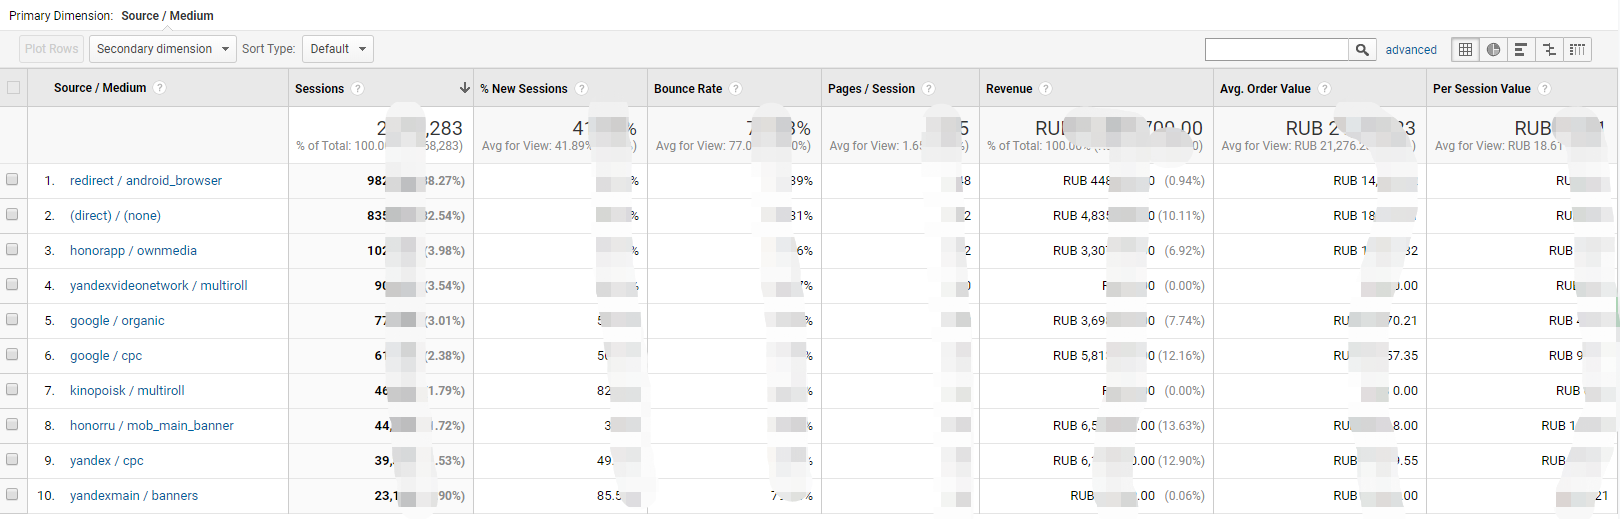Image resolution: width=1620 pixels, height=519 pixels.
Task: Open the advanced filter link
Action: (x=1410, y=50)
